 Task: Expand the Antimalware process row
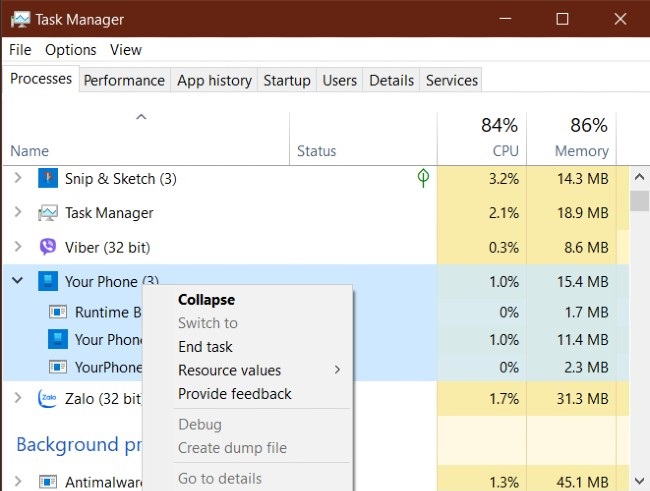[x=18, y=481]
